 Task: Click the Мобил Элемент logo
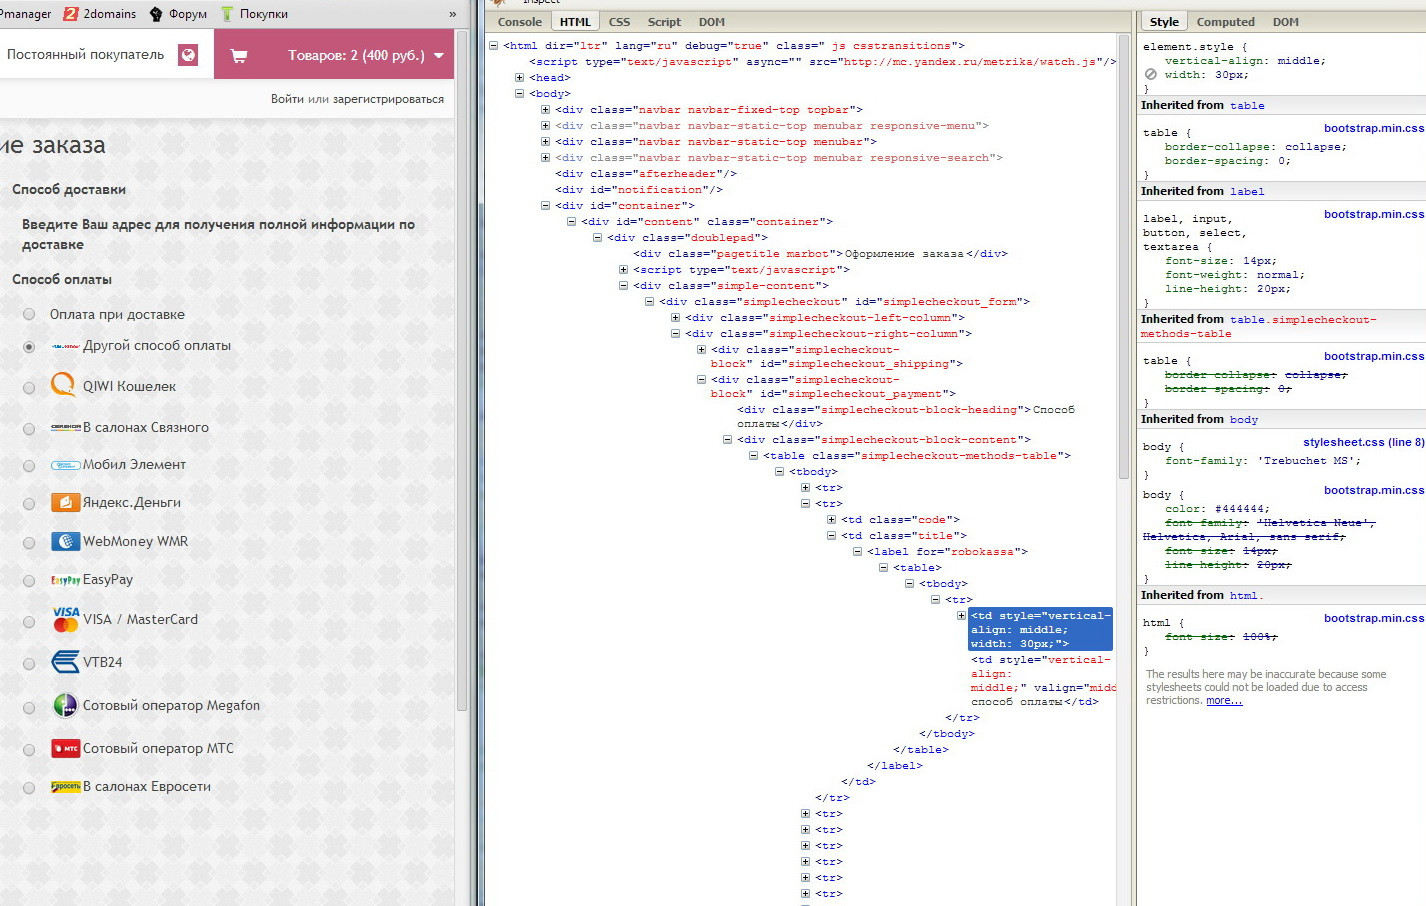pos(65,465)
